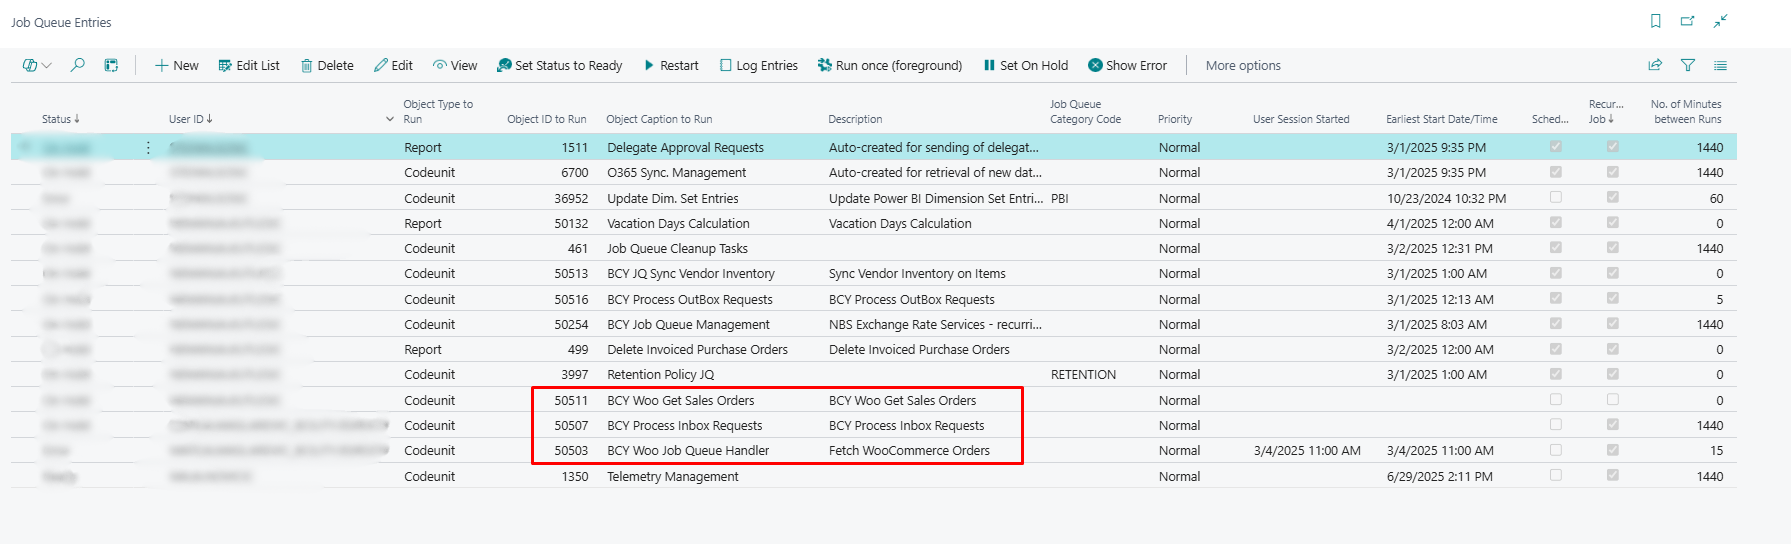The width and height of the screenshot is (1791, 544).
Task: Click the analysis mode icon beside search
Action: click(x=111, y=65)
